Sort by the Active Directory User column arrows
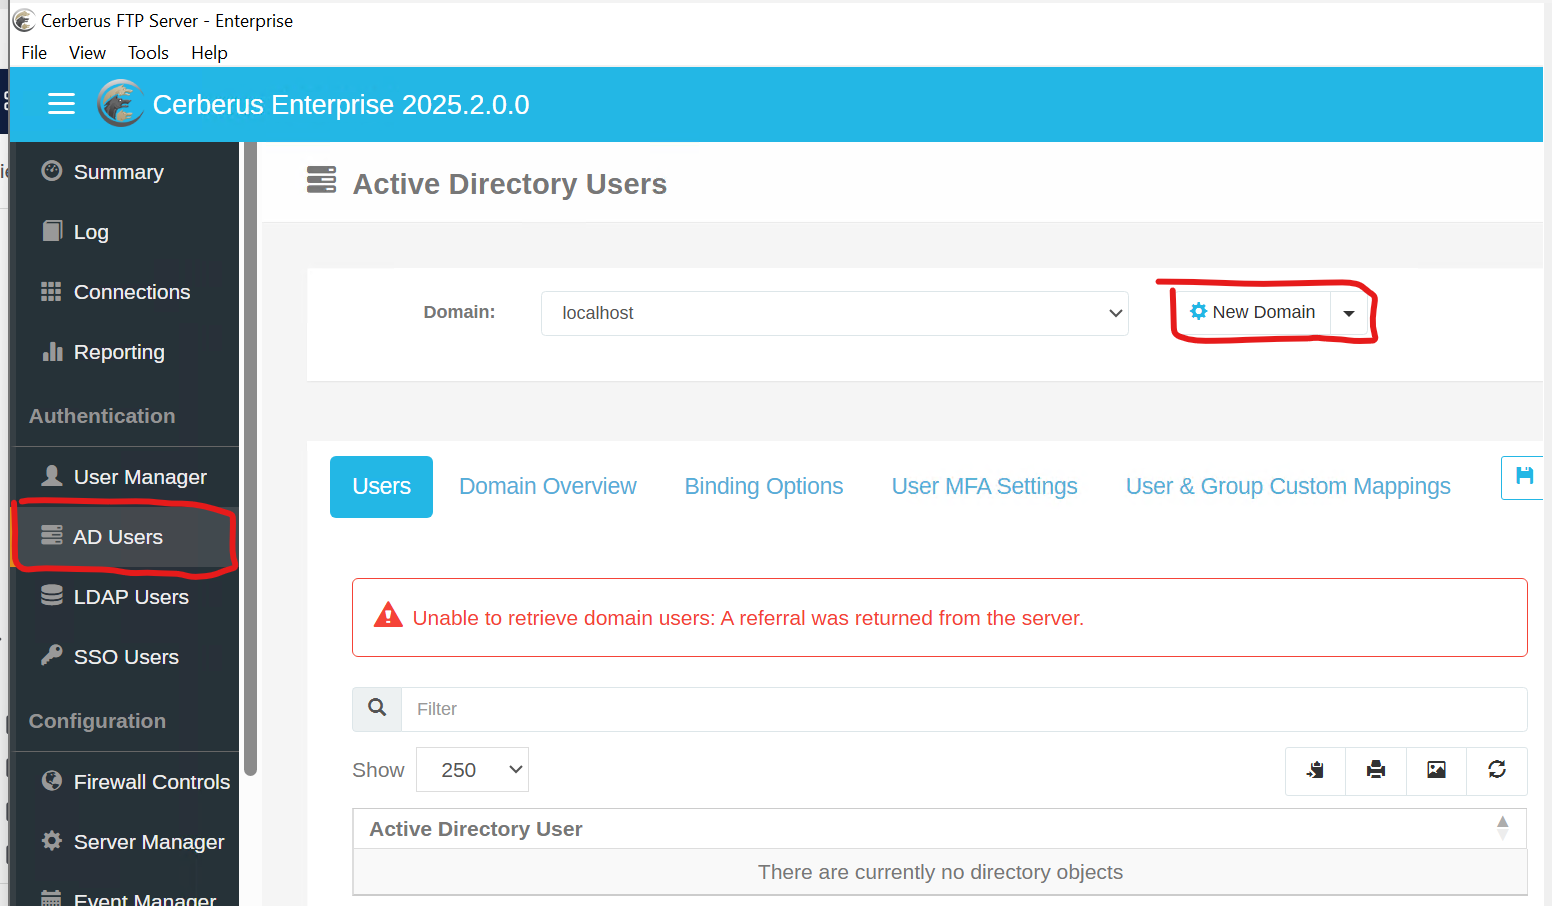 (1502, 828)
